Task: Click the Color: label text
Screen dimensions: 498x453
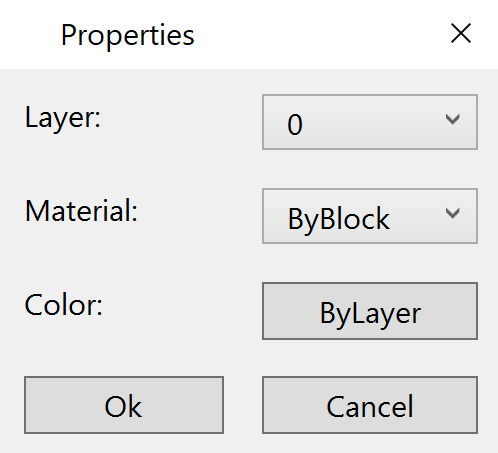Action: coord(63,305)
